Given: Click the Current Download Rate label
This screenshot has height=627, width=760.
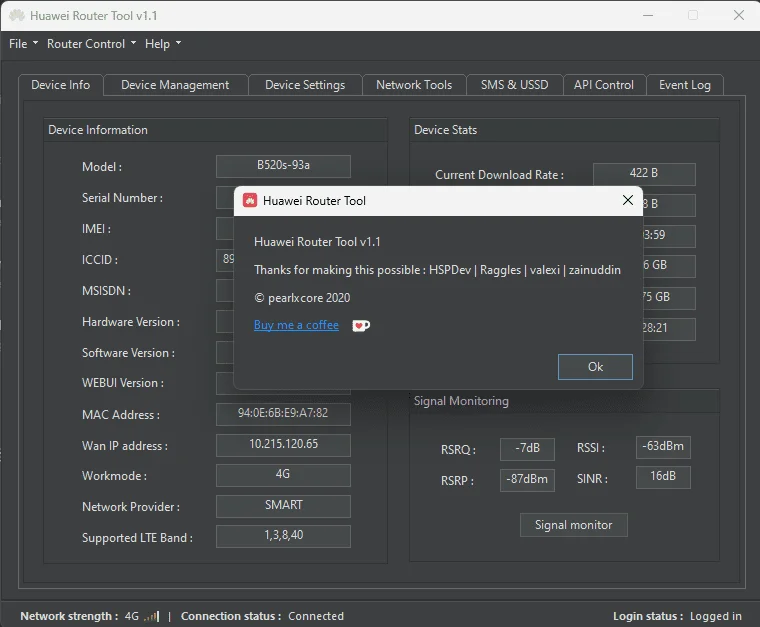Looking at the screenshot, I should point(499,175).
